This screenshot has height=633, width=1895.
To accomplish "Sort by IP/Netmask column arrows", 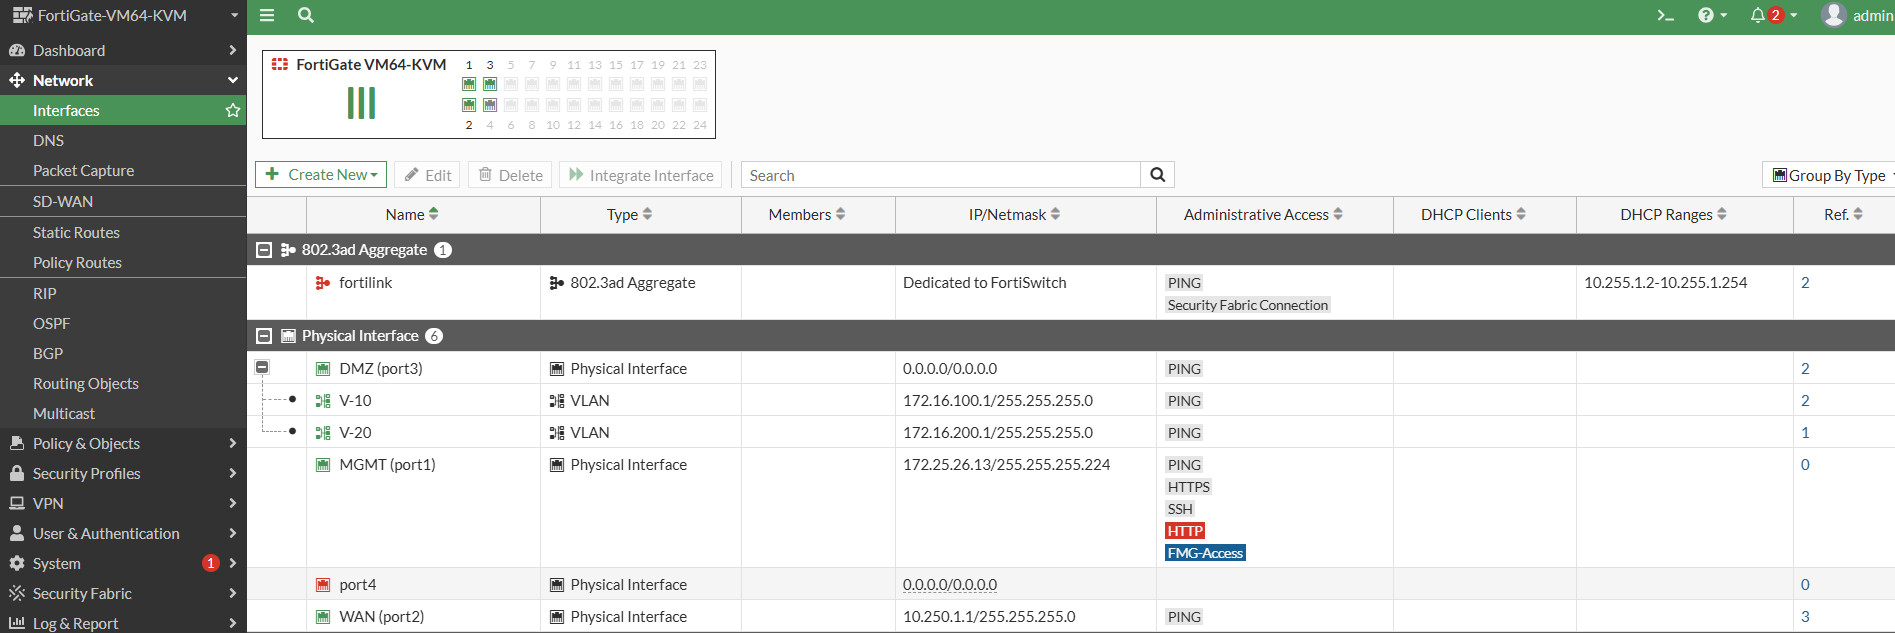I will tap(1055, 214).
